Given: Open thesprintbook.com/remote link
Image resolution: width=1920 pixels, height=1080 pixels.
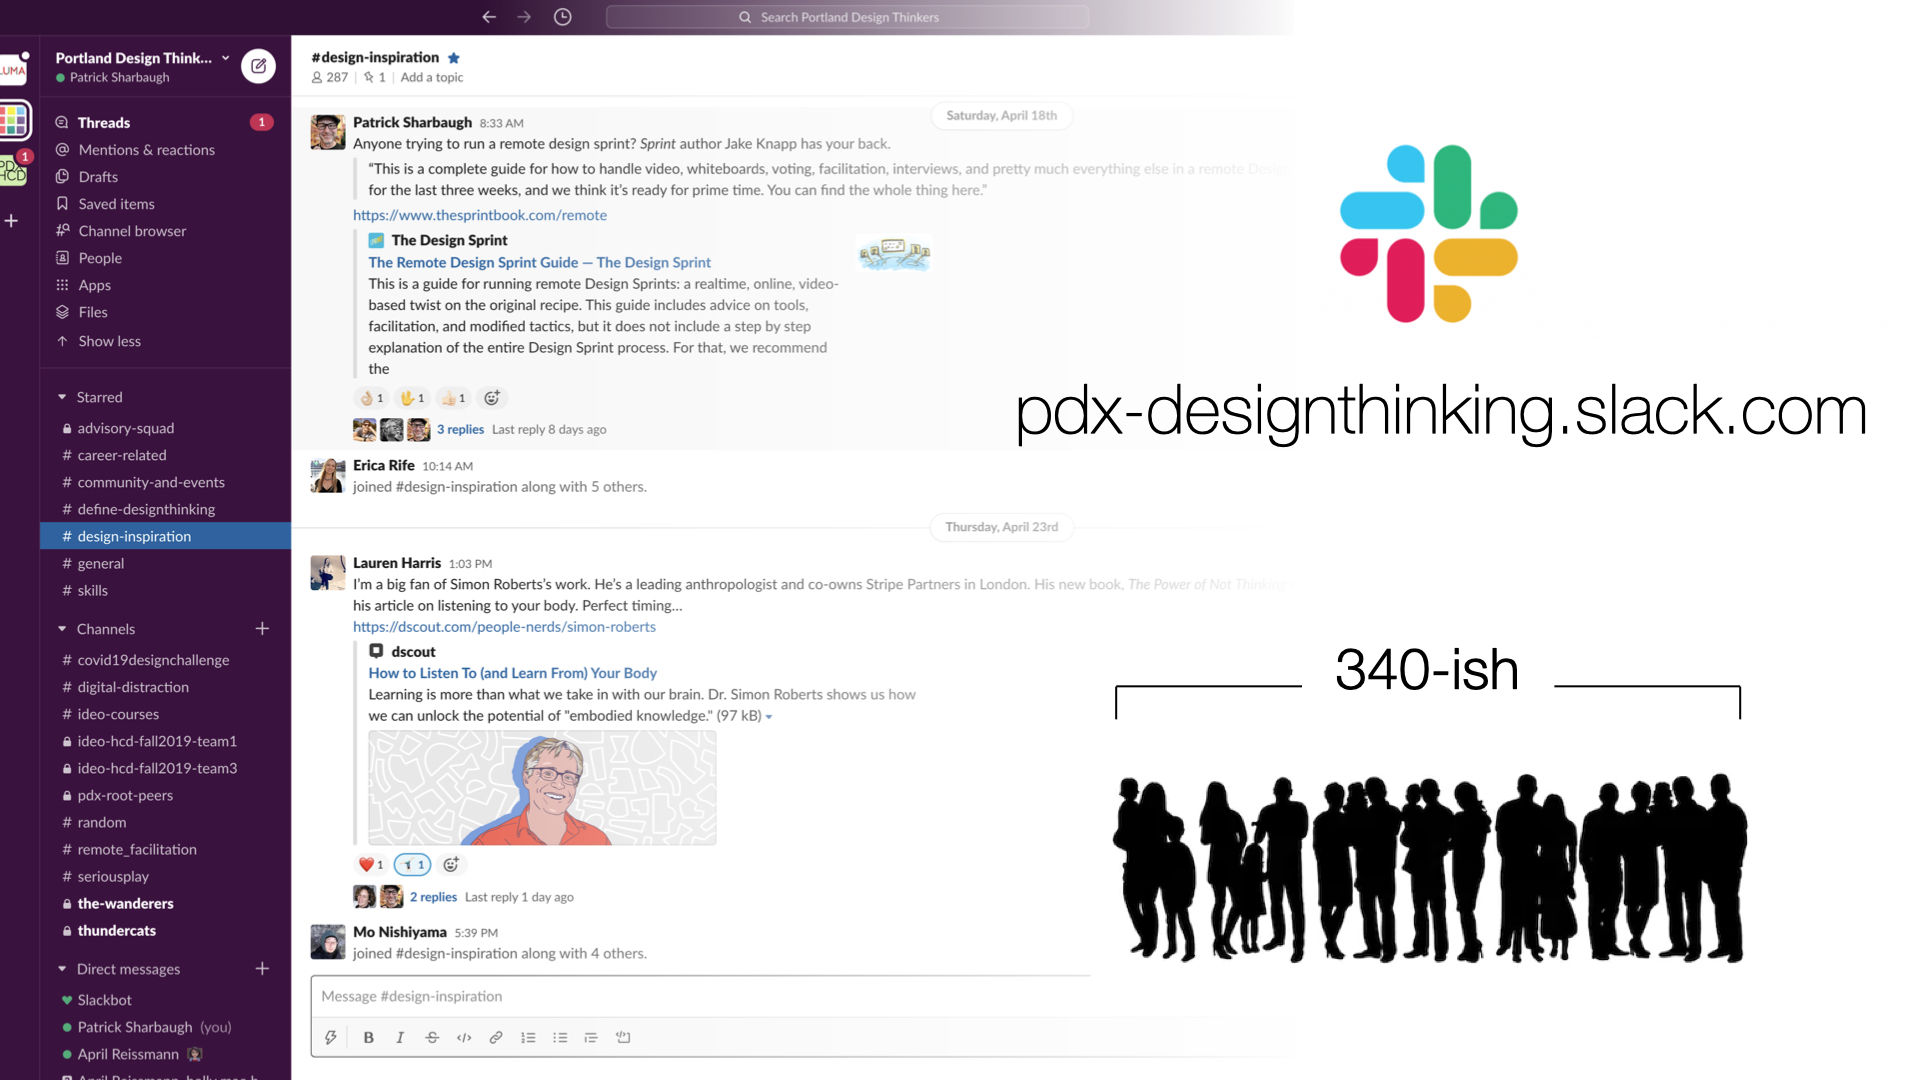Looking at the screenshot, I should 480,215.
